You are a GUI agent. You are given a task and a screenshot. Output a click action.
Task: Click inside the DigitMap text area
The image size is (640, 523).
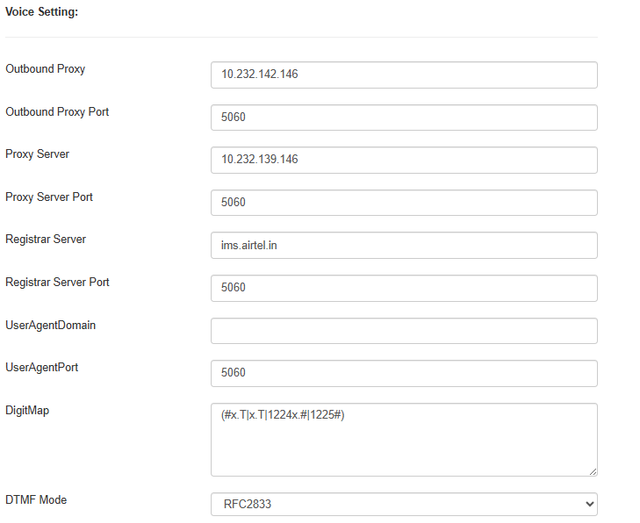pos(404,440)
